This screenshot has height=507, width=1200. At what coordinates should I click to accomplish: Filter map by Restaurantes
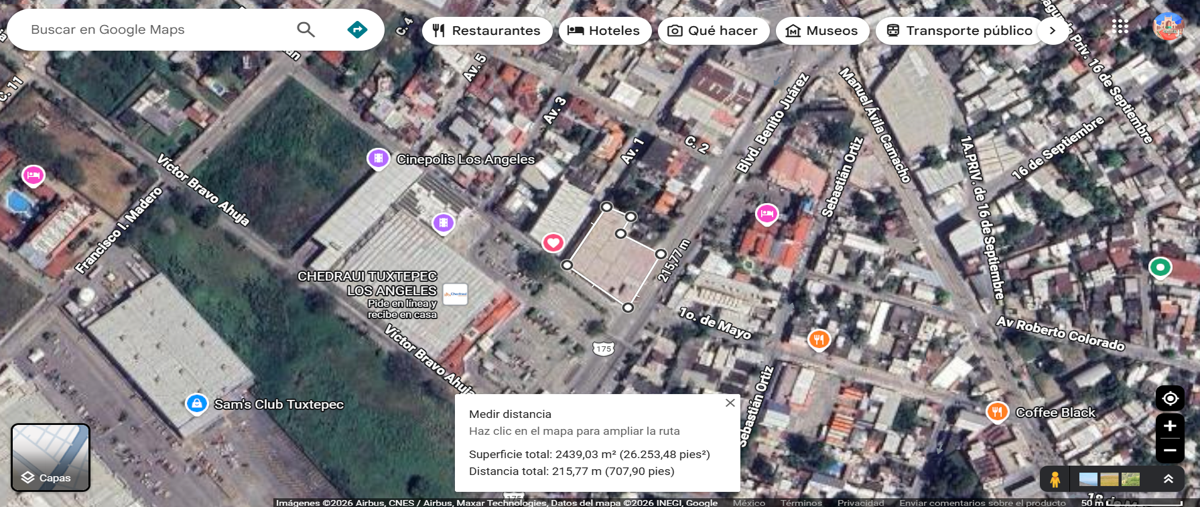[487, 31]
